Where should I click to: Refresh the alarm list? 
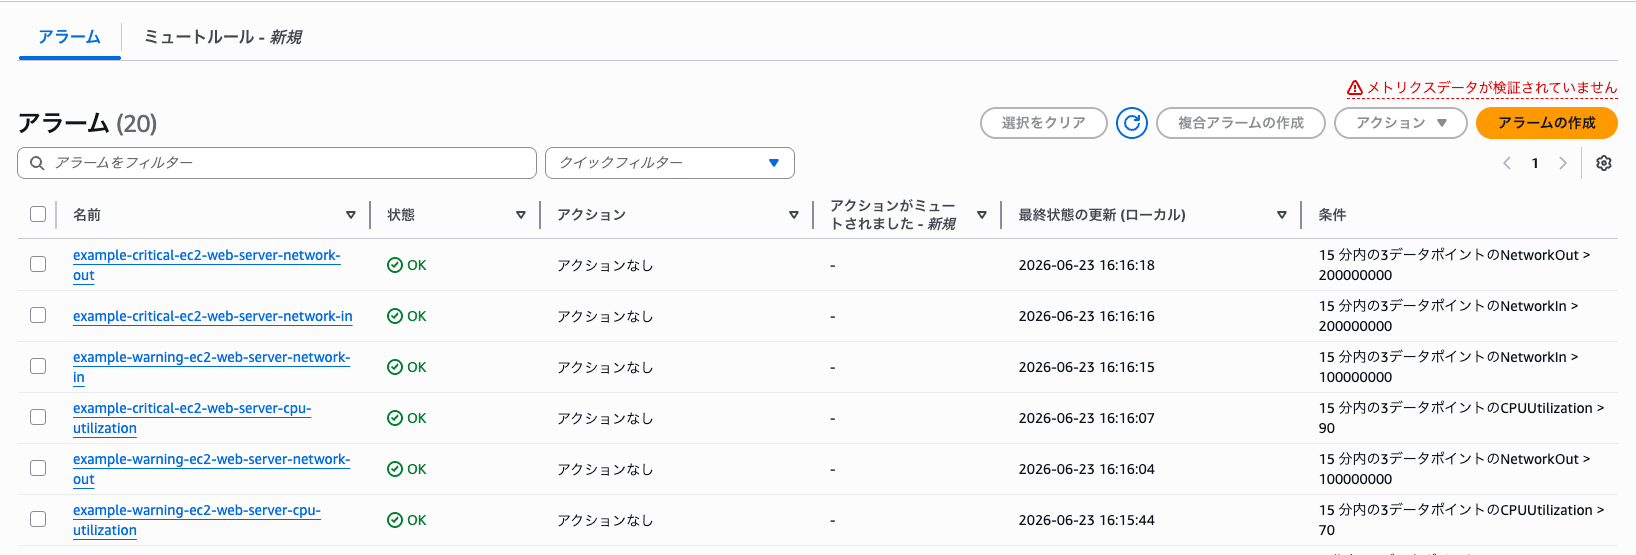[x=1132, y=123]
